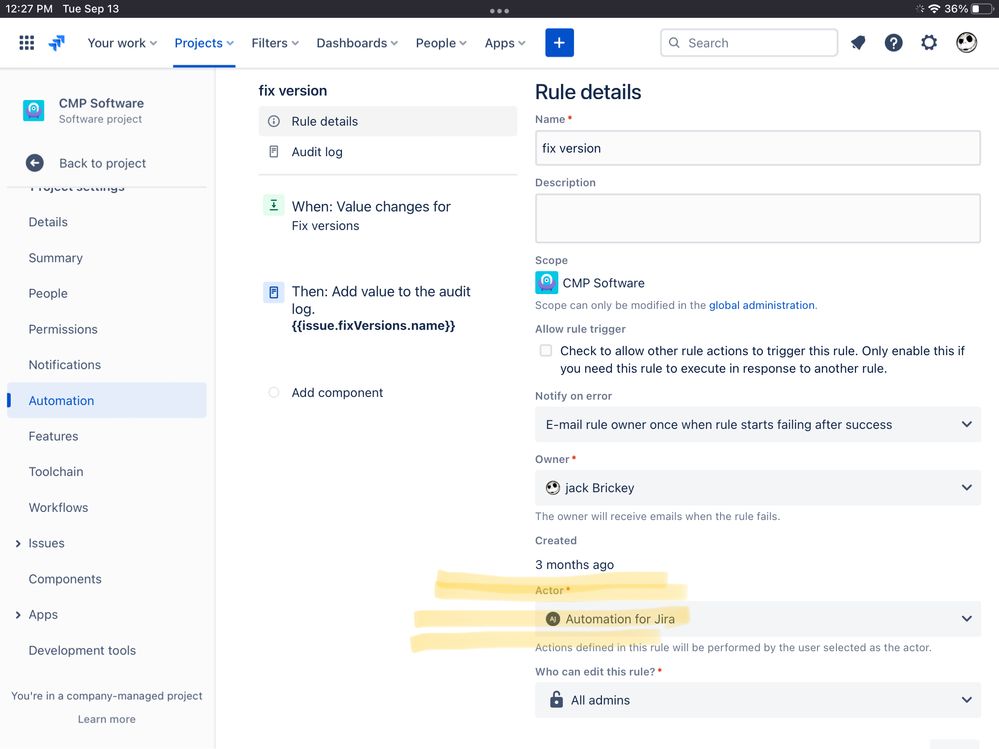The image size is (999, 749).
Task: Open the notifications bell icon
Action: click(x=858, y=43)
